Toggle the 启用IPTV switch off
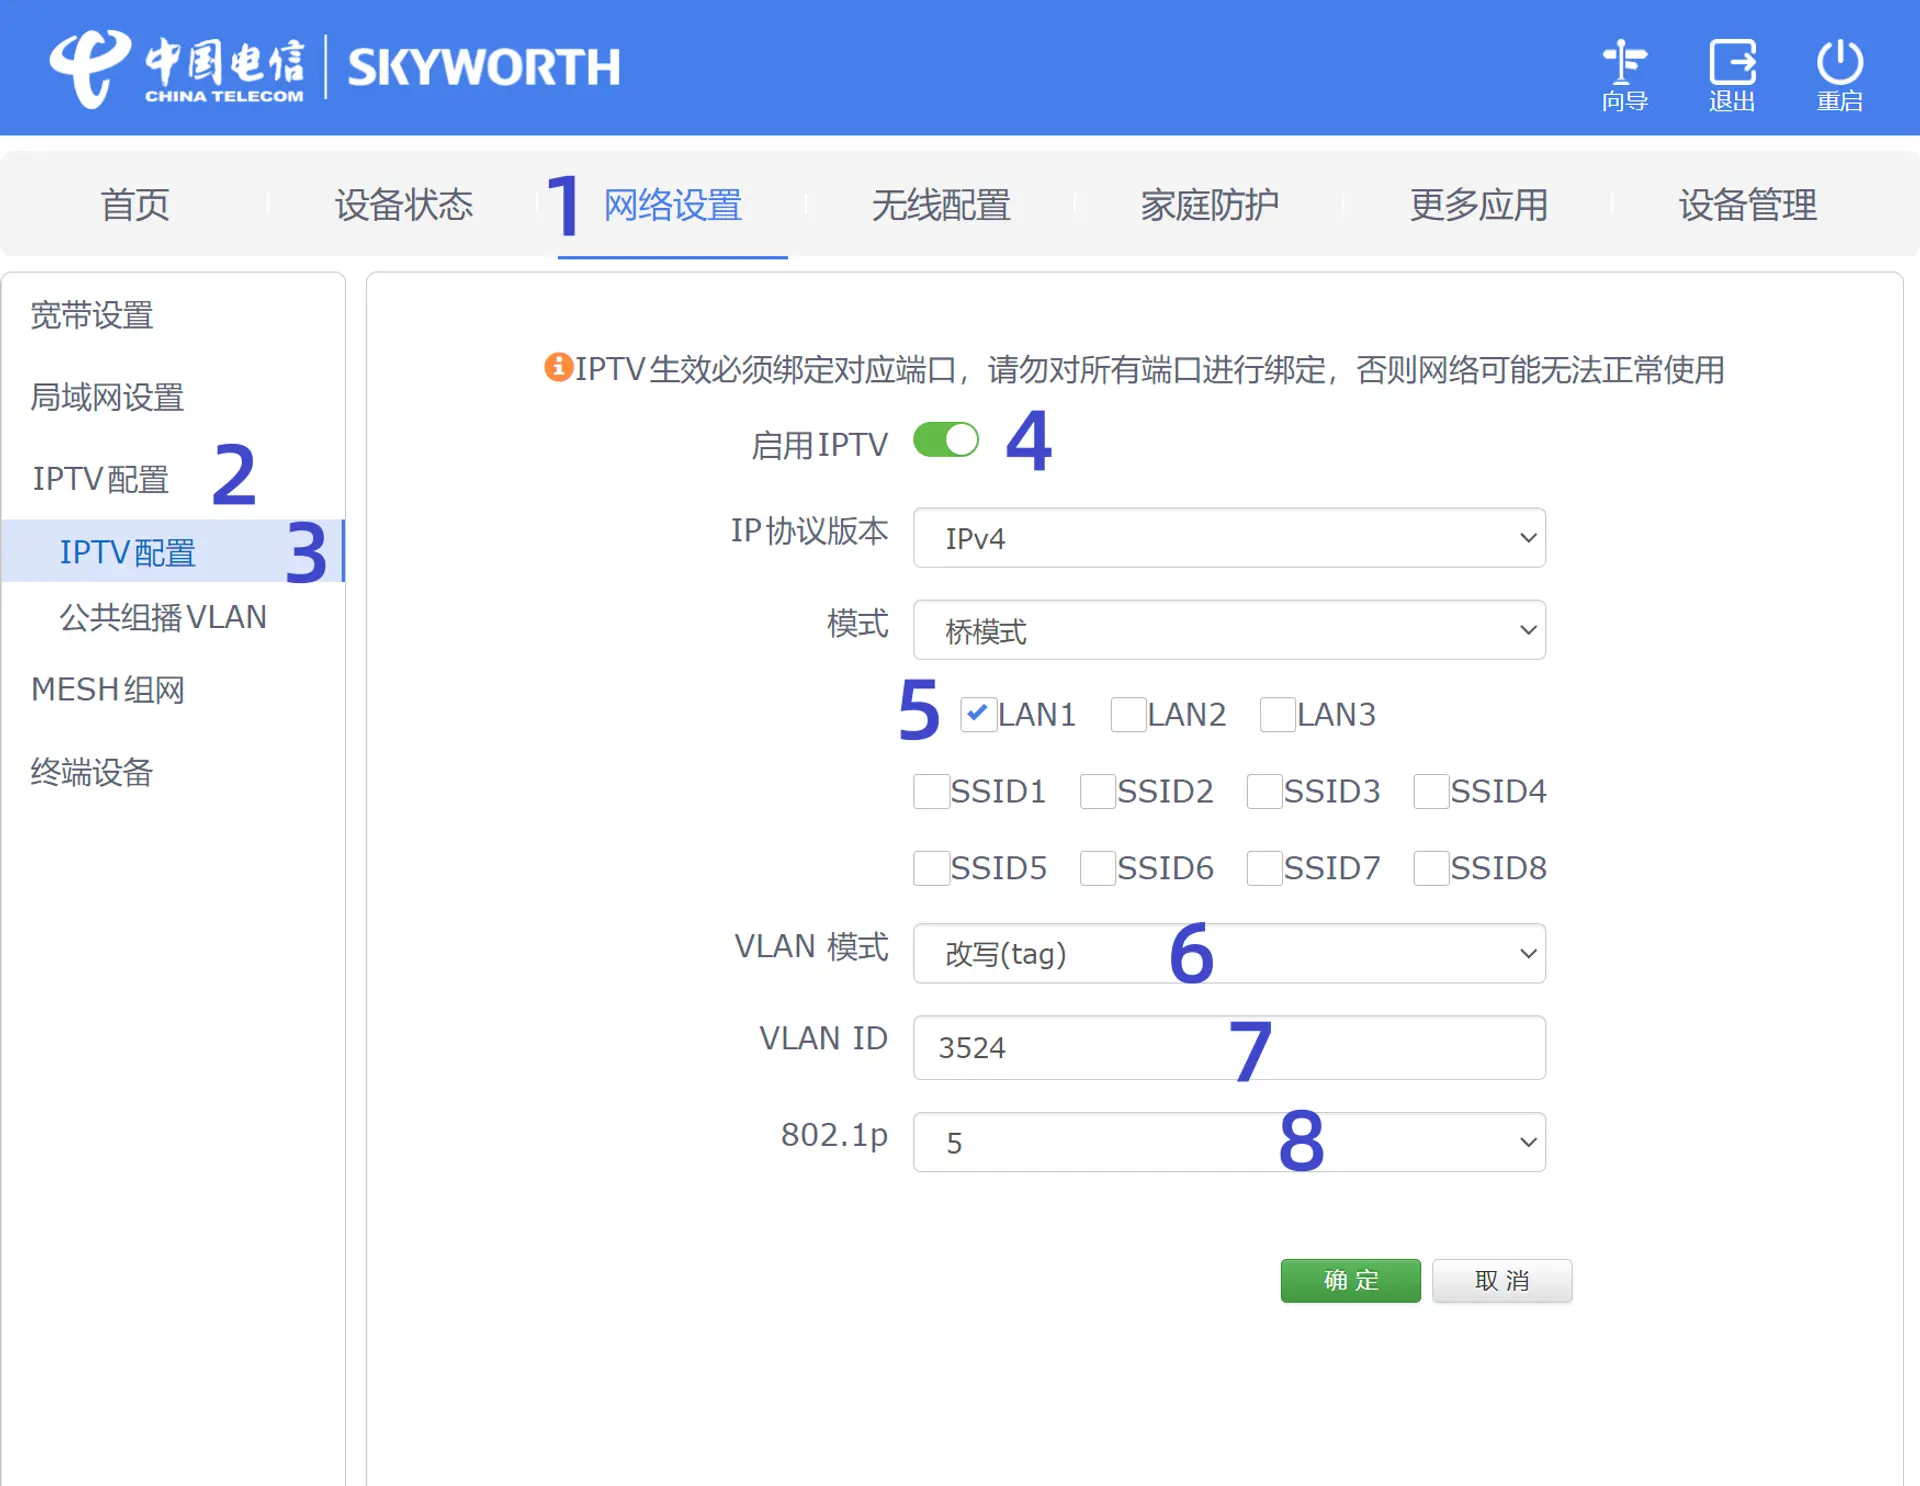The width and height of the screenshot is (1920, 1486). pyautogui.click(x=946, y=440)
